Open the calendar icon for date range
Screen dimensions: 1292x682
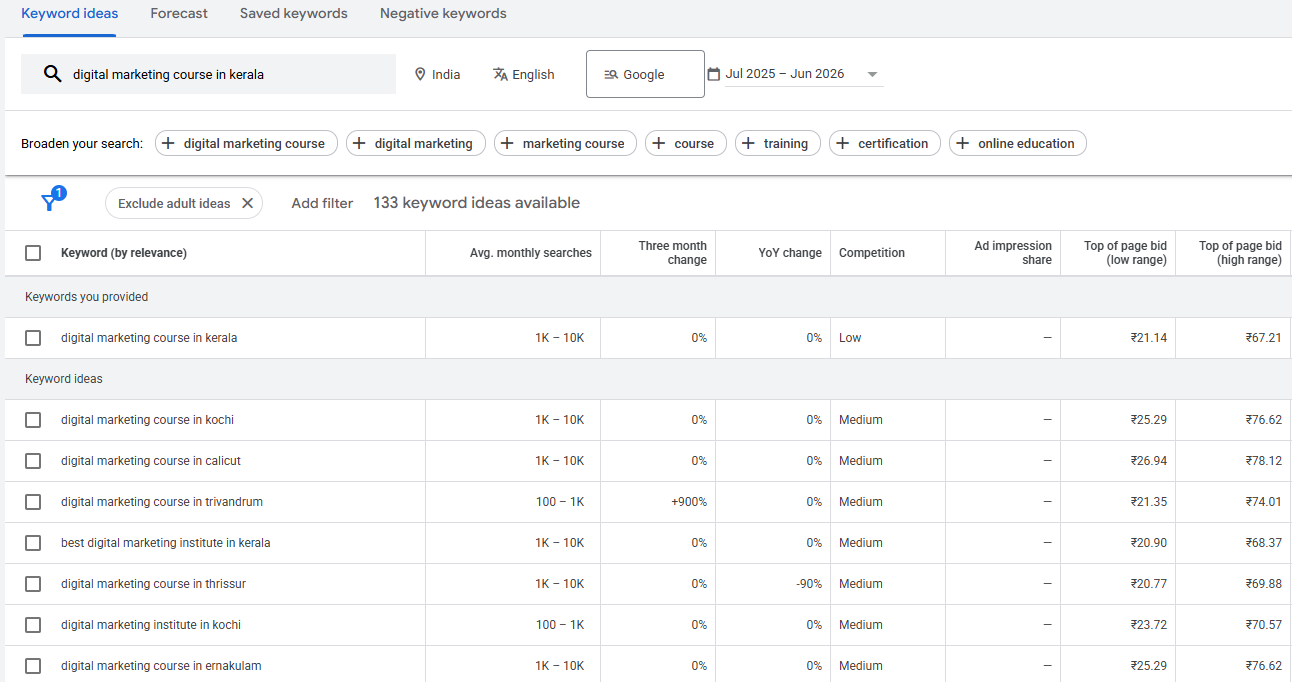coord(714,74)
